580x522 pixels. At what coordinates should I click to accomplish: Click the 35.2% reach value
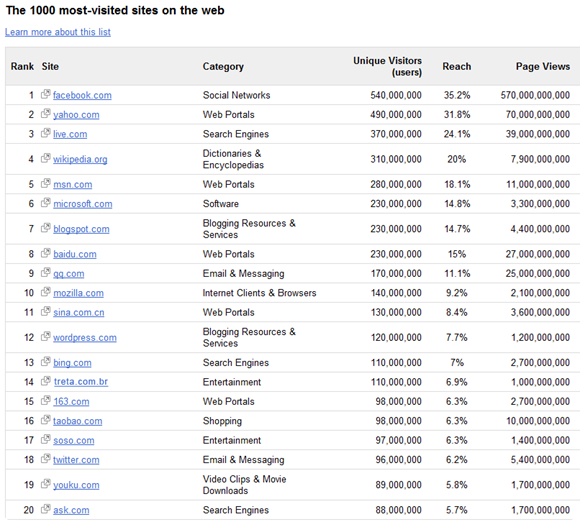pyautogui.click(x=457, y=95)
